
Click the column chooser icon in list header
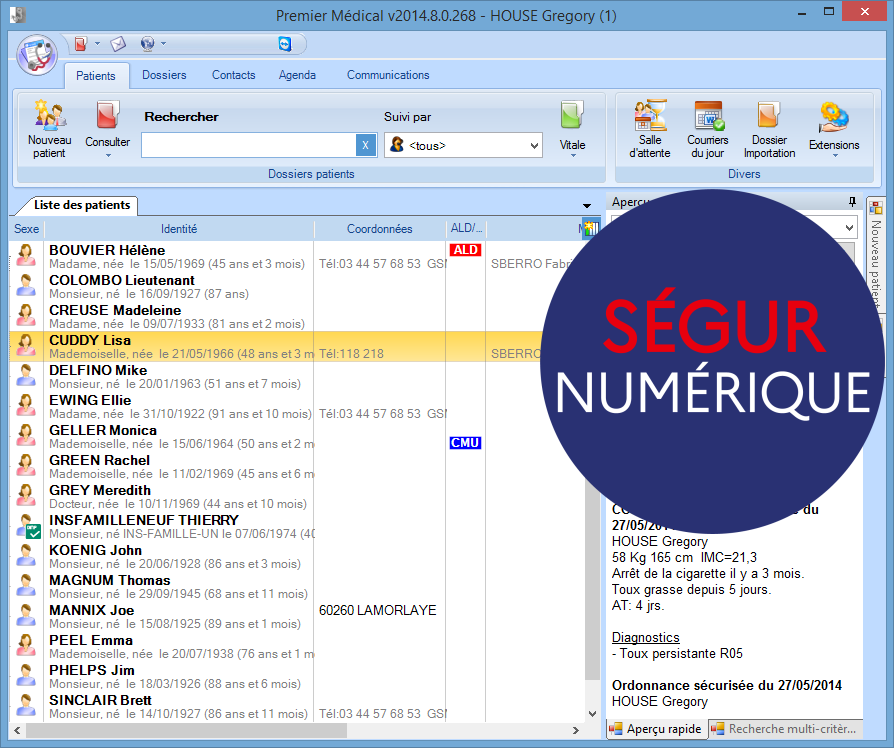[x=591, y=228]
